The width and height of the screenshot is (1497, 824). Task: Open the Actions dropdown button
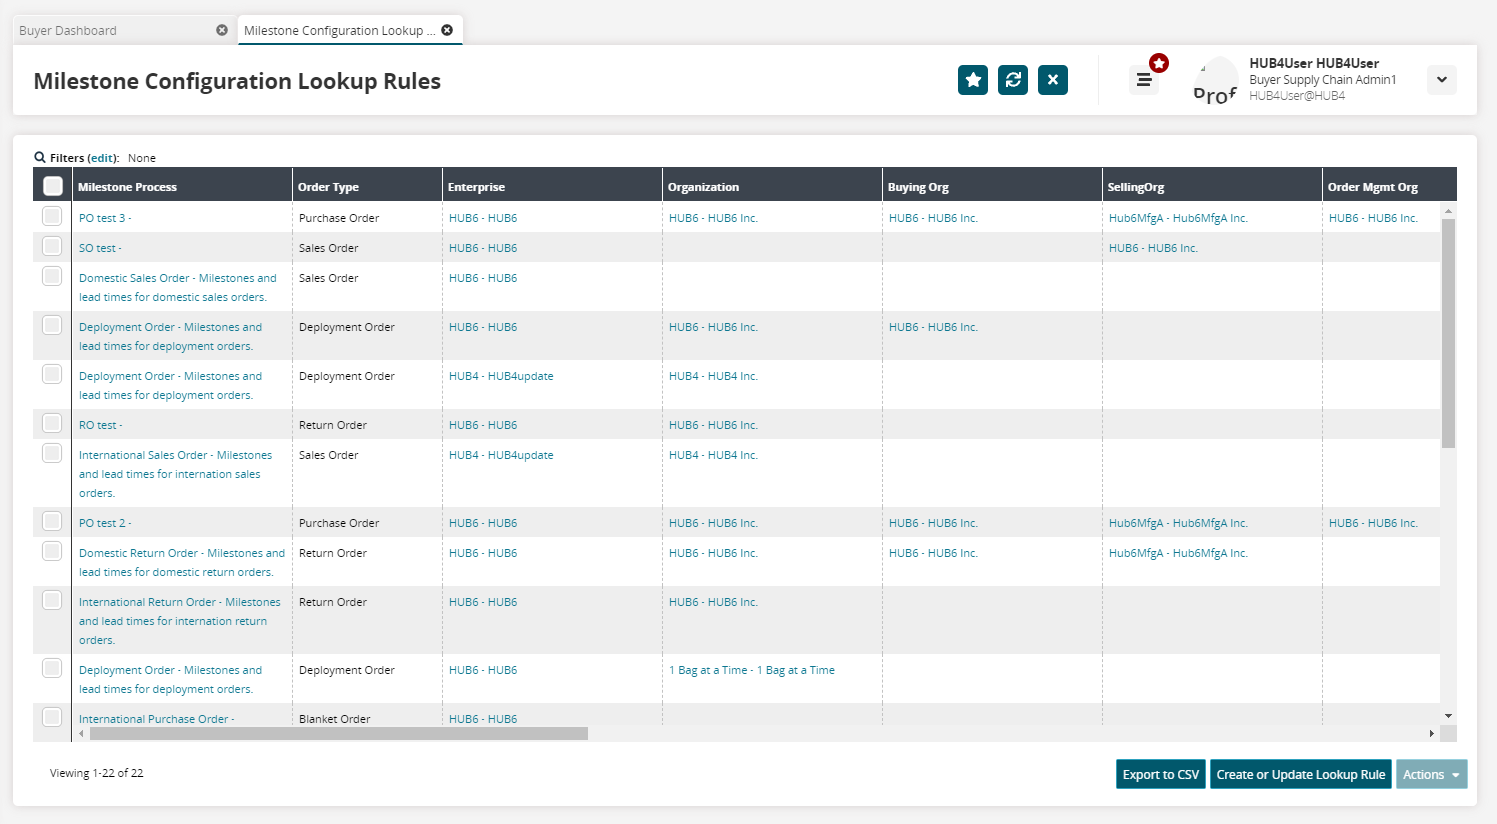click(1431, 774)
